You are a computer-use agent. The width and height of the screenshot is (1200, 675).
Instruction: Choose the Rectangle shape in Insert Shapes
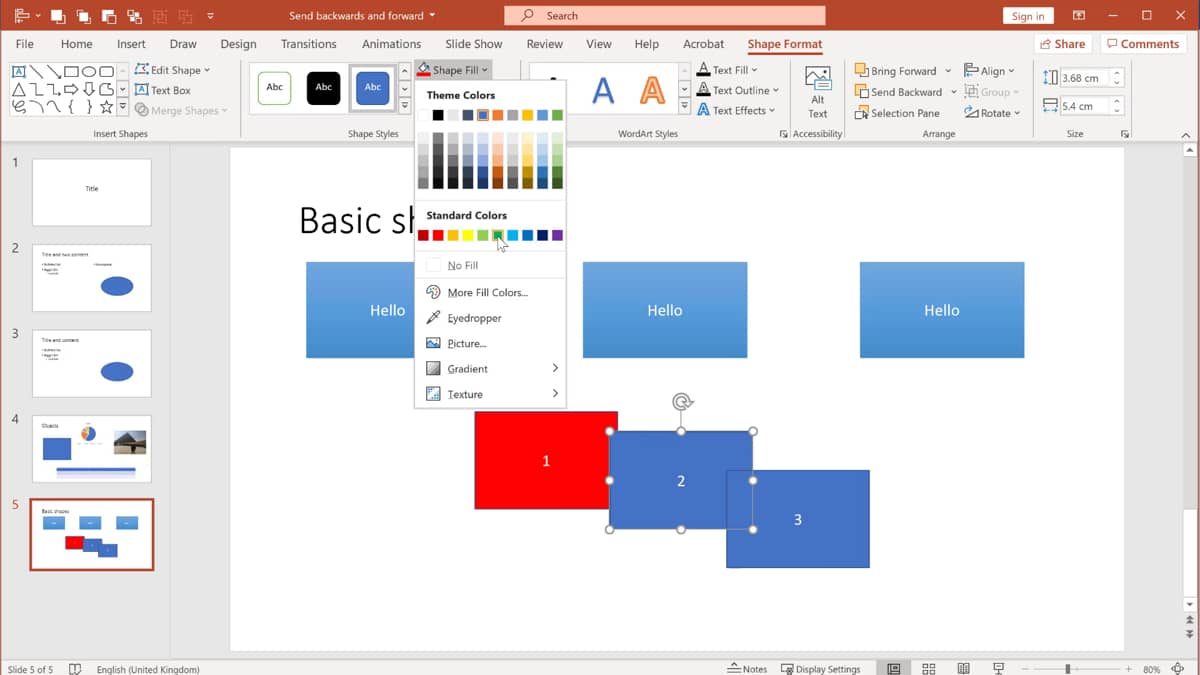71,72
